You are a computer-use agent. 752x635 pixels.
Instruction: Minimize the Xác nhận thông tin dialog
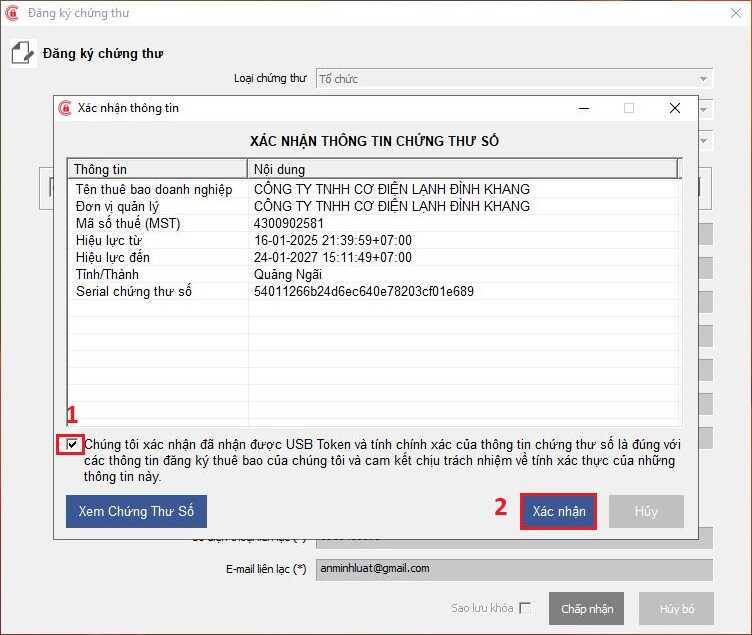tap(584, 108)
